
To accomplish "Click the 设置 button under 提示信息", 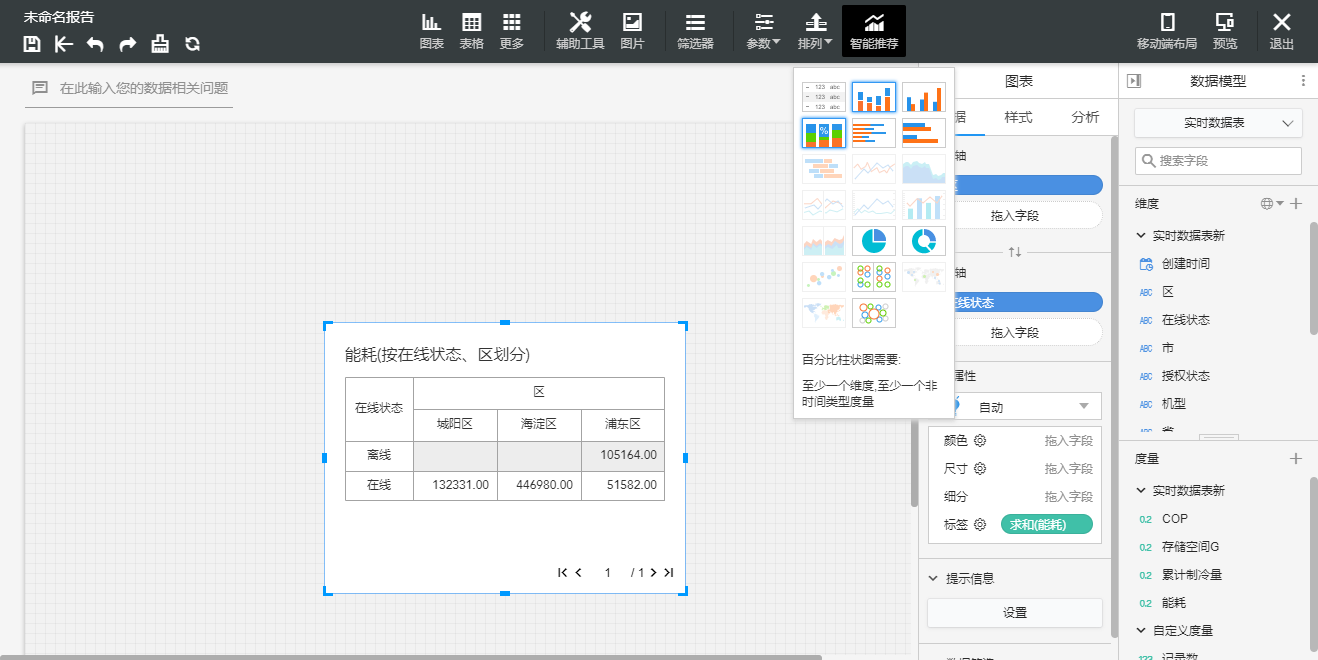I will [x=1015, y=613].
